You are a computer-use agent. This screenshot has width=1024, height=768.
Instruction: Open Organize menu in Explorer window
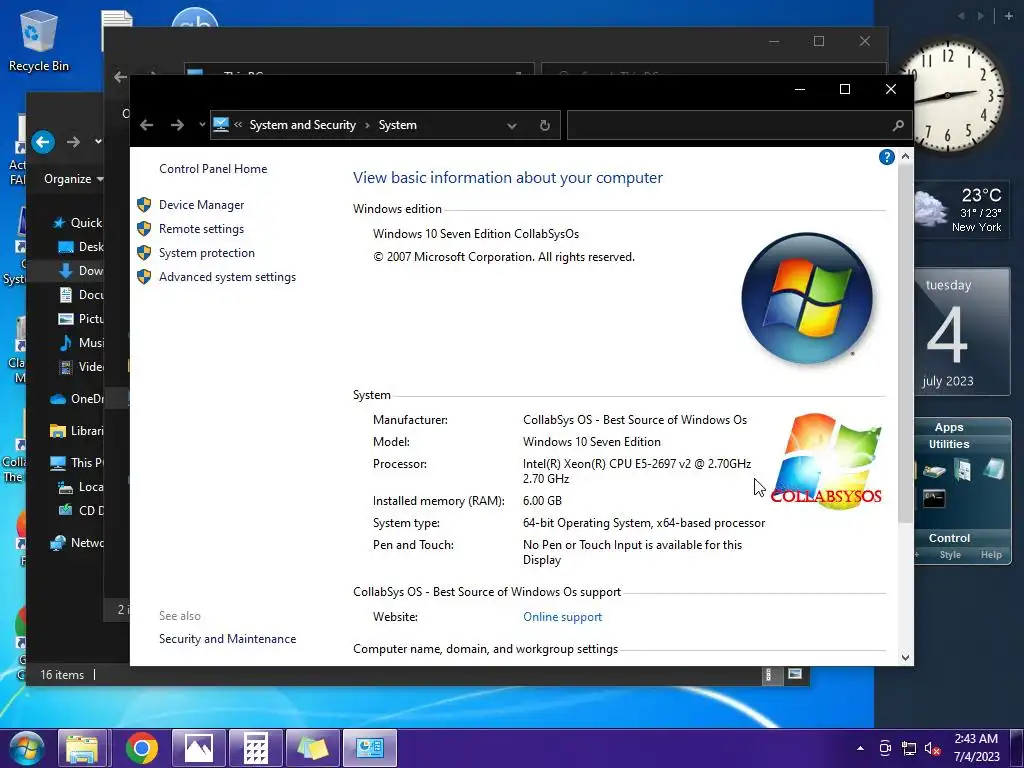point(73,179)
